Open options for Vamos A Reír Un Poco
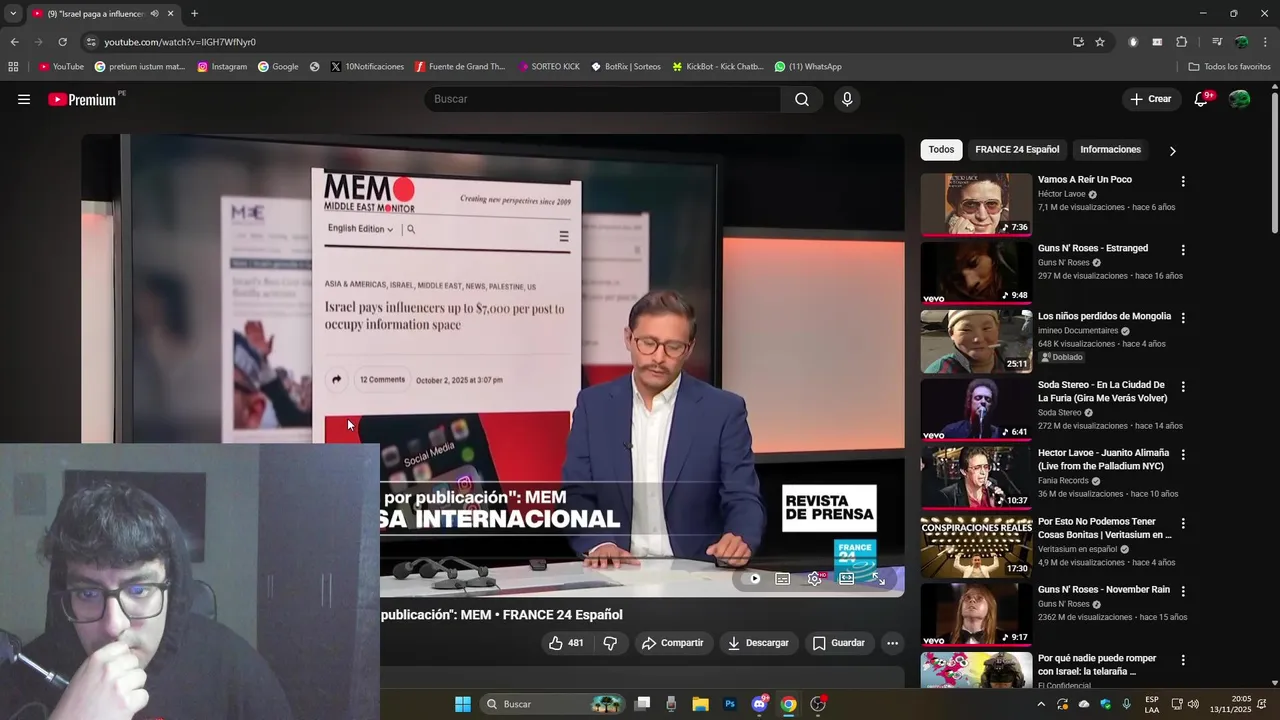1280x720 pixels. pos(1183,181)
